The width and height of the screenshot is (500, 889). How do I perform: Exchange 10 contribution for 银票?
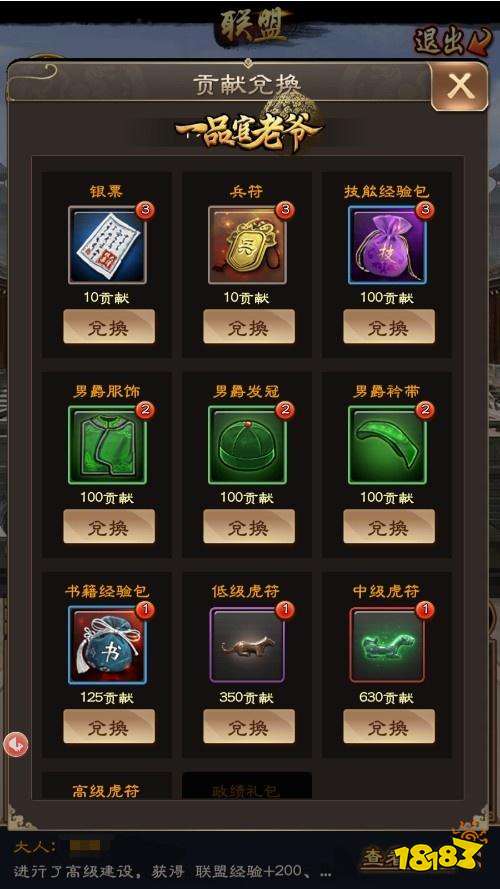(x=109, y=327)
